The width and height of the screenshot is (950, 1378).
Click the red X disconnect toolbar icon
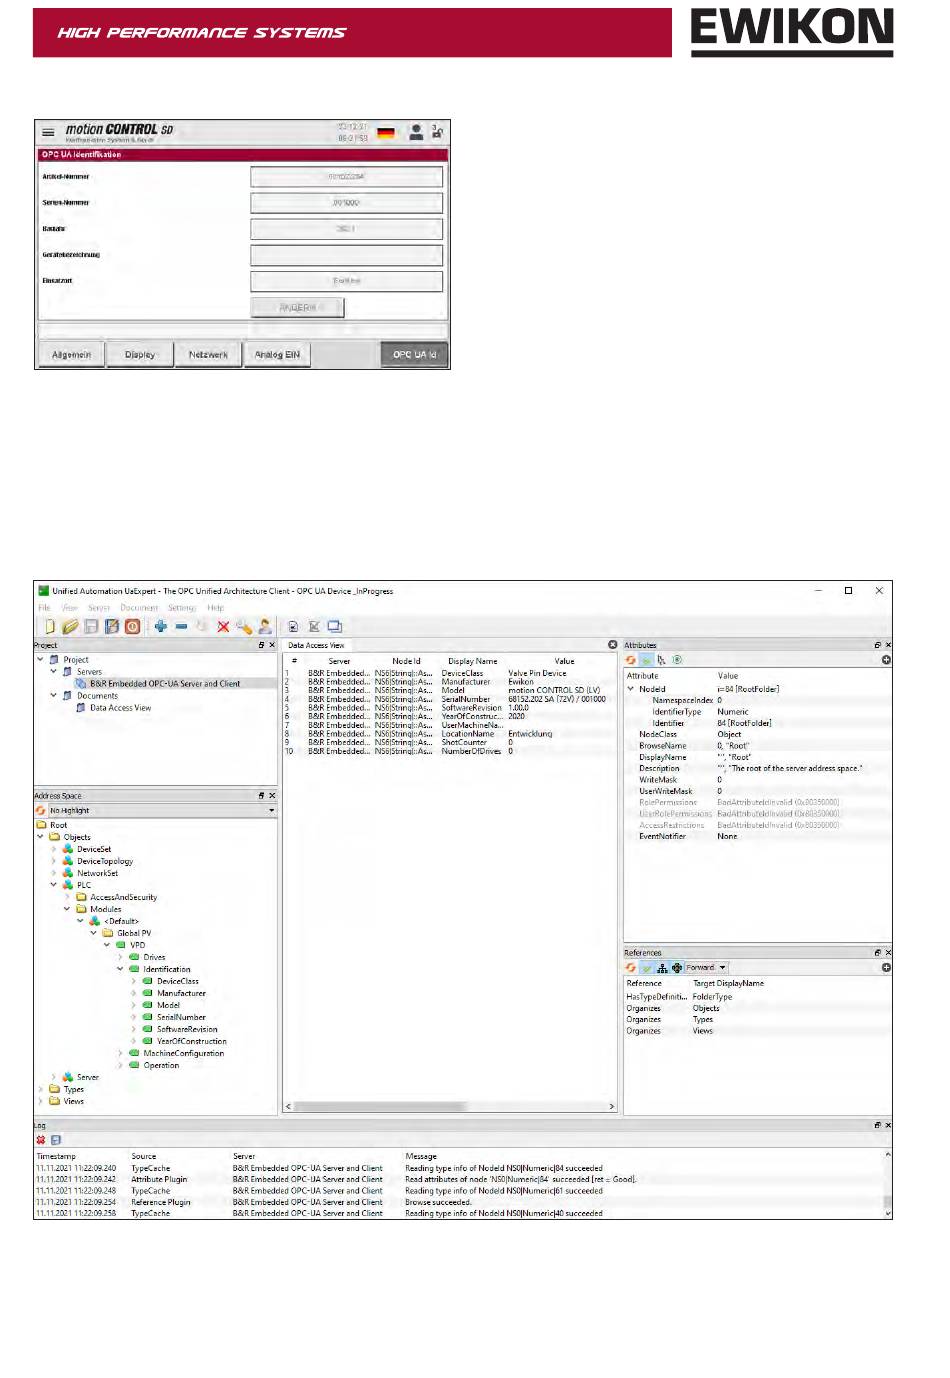pyautogui.click(x=223, y=627)
